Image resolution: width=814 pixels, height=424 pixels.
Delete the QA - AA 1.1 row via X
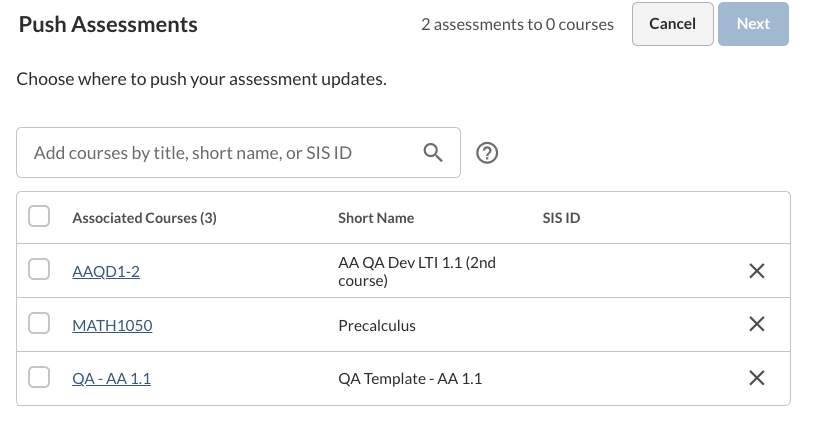(757, 378)
